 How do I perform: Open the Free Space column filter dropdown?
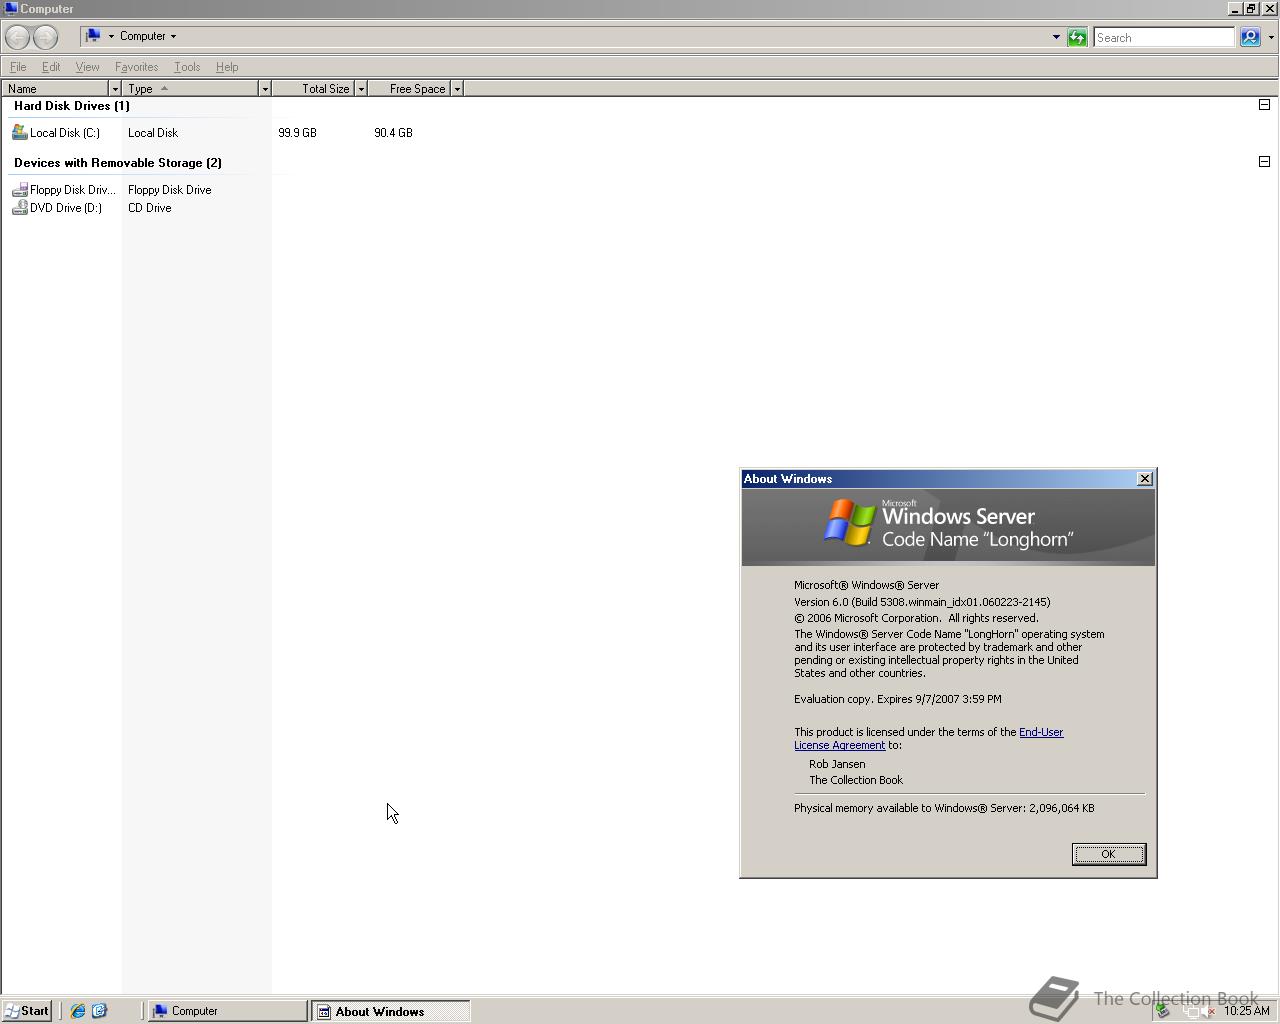pyautogui.click(x=457, y=89)
